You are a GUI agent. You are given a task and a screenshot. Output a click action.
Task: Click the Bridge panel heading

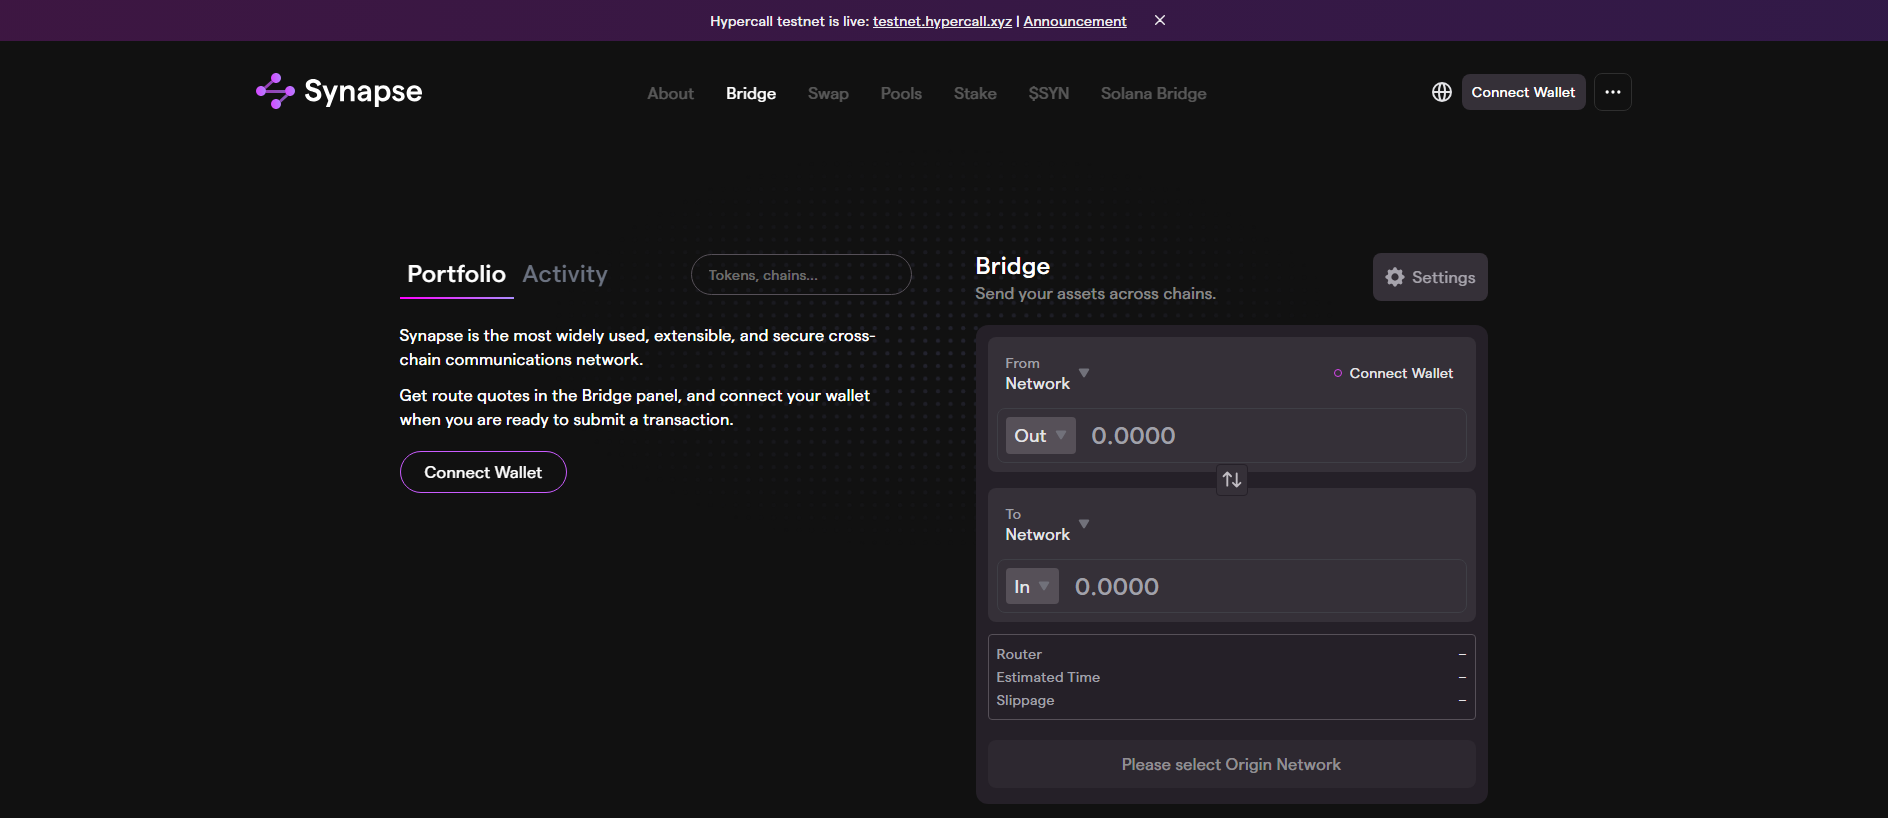tap(1012, 266)
